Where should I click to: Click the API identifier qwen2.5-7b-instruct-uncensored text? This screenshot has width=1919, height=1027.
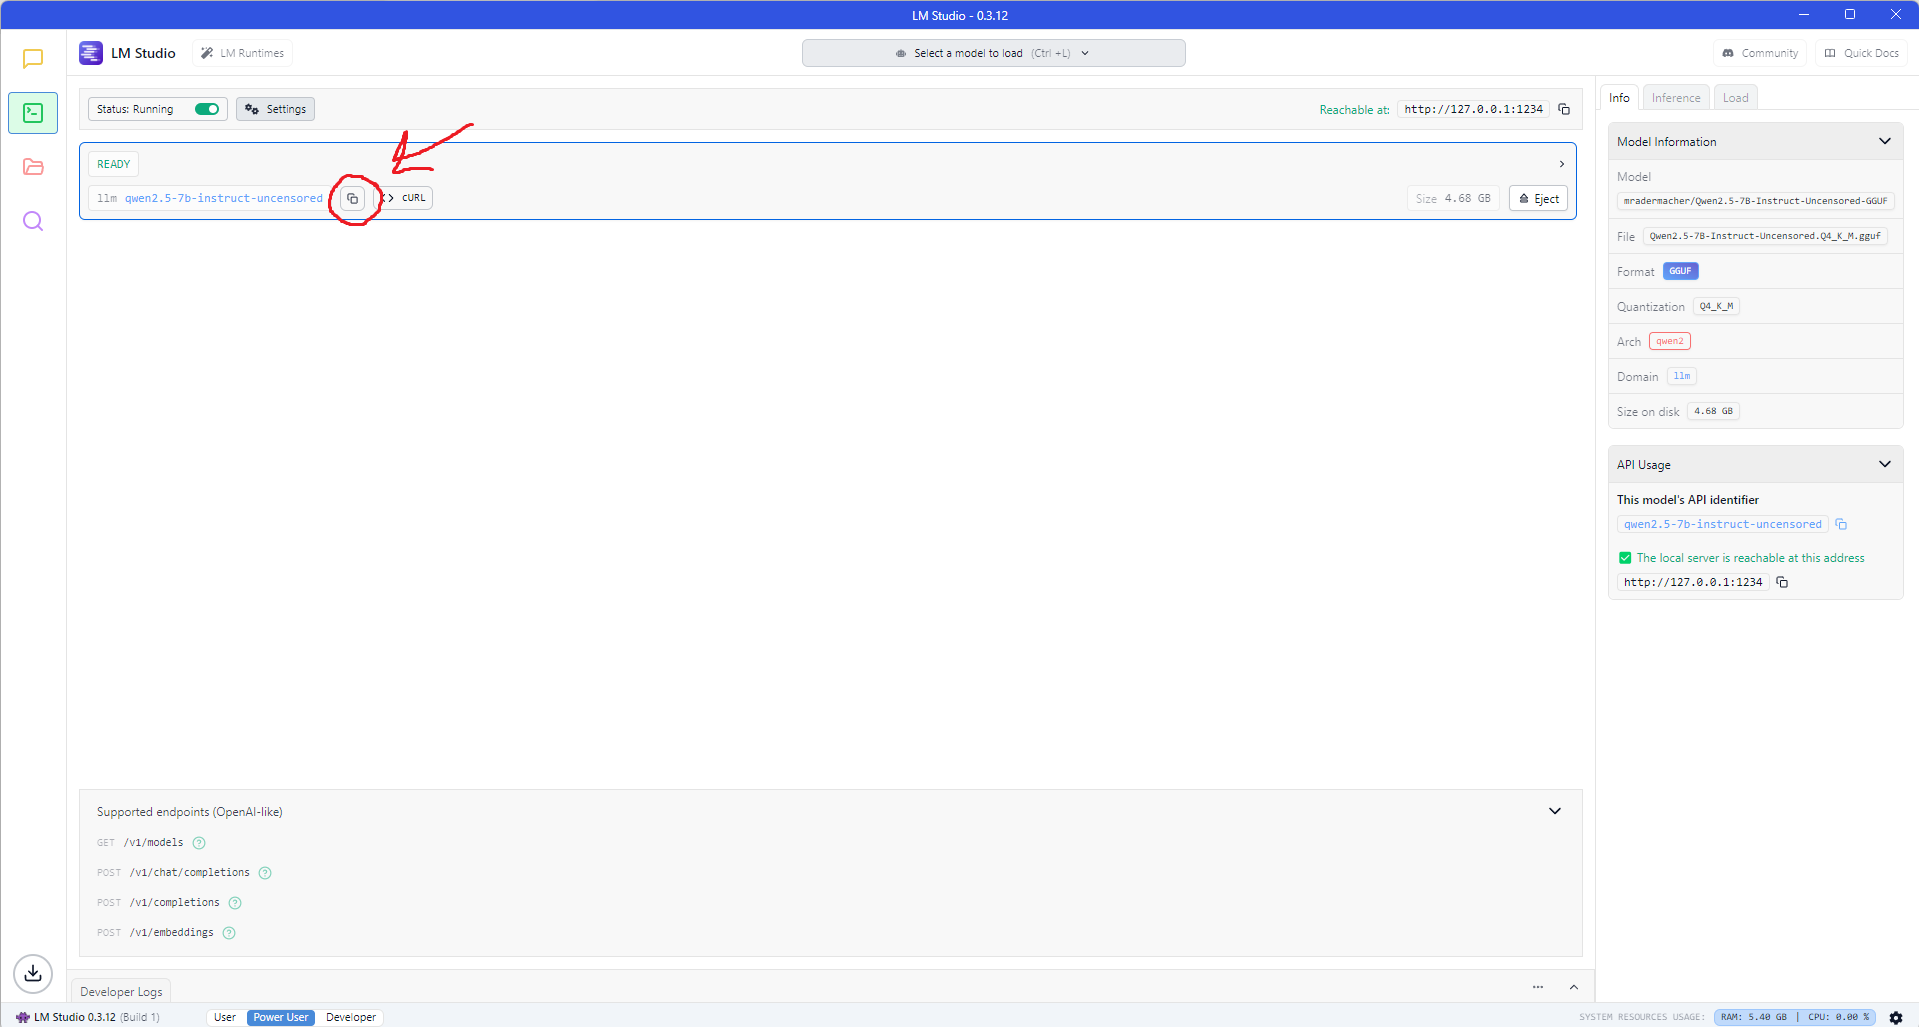click(x=1723, y=524)
